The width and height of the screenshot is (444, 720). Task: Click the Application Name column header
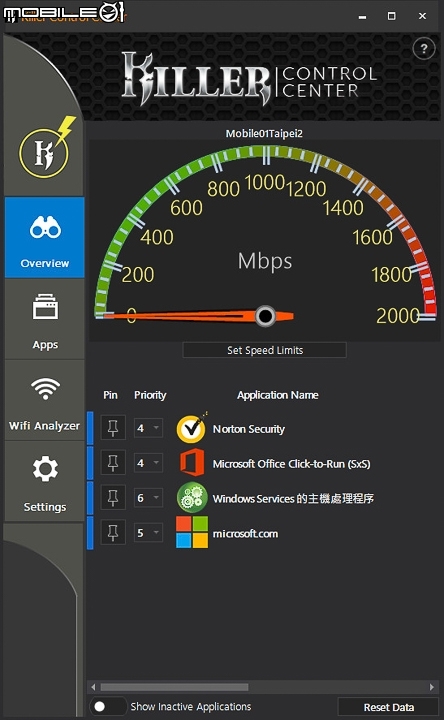click(x=278, y=395)
